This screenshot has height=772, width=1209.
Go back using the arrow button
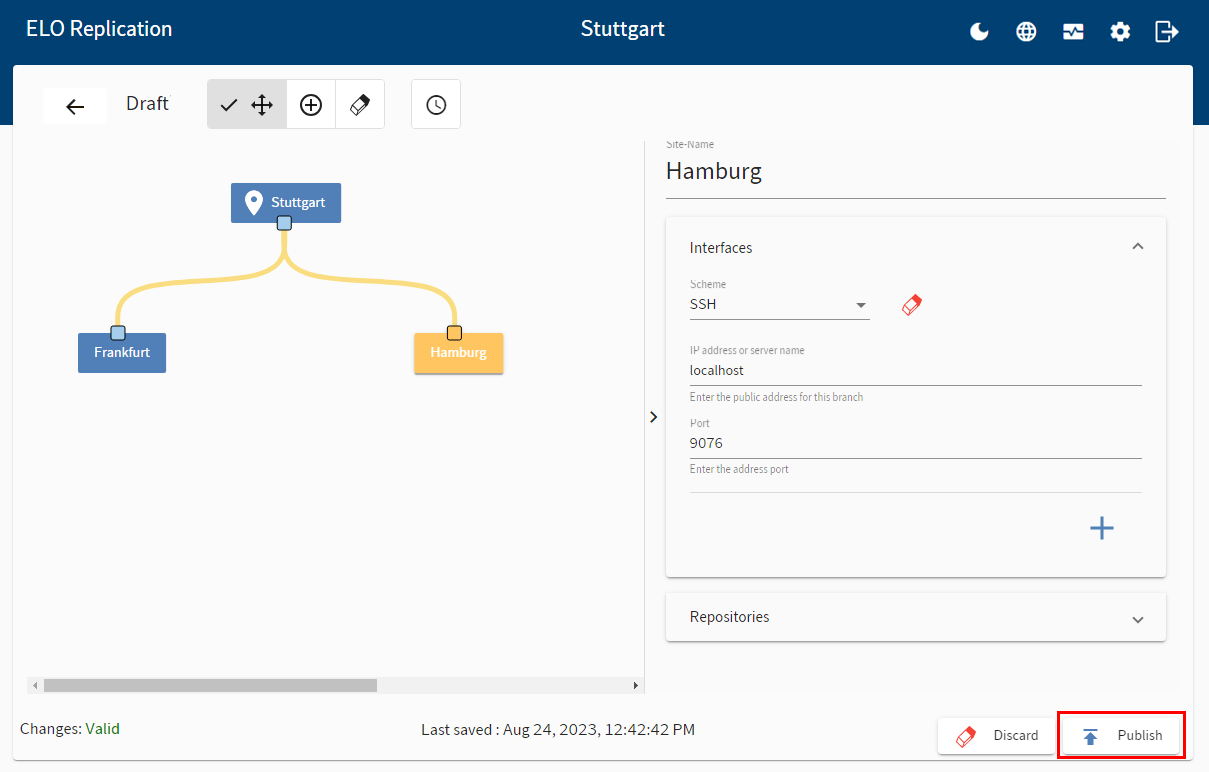(x=75, y=106)
